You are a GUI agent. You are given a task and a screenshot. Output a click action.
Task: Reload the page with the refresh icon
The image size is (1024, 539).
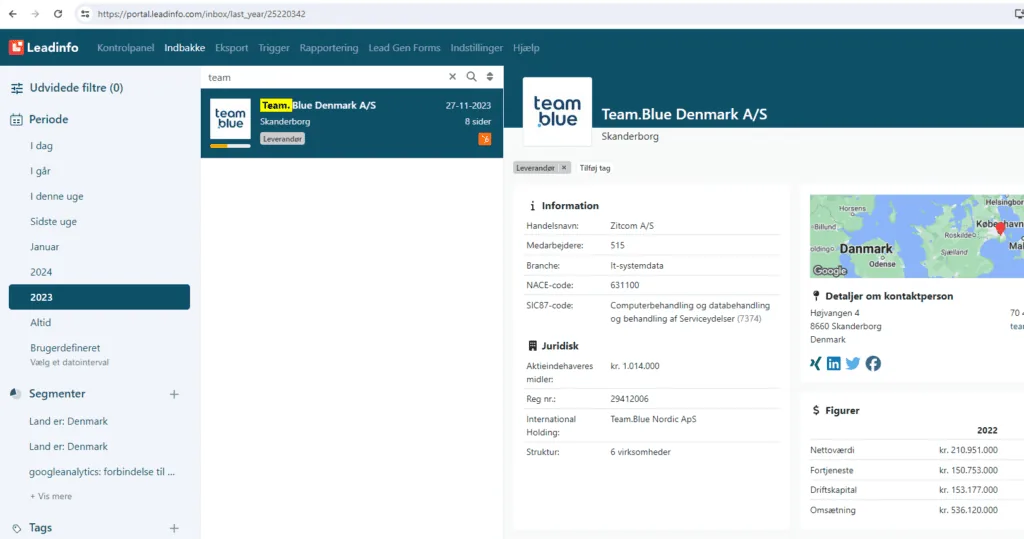58,14
